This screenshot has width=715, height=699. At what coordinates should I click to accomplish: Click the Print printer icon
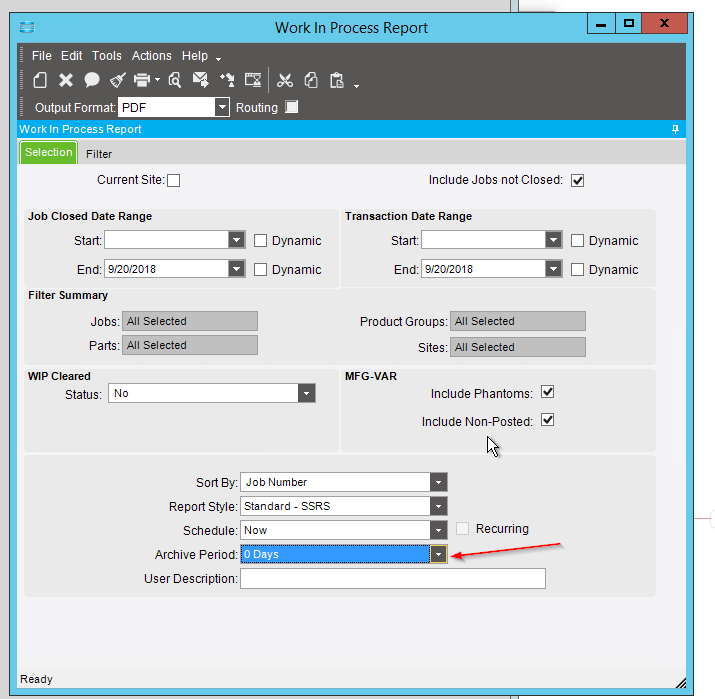142,80
